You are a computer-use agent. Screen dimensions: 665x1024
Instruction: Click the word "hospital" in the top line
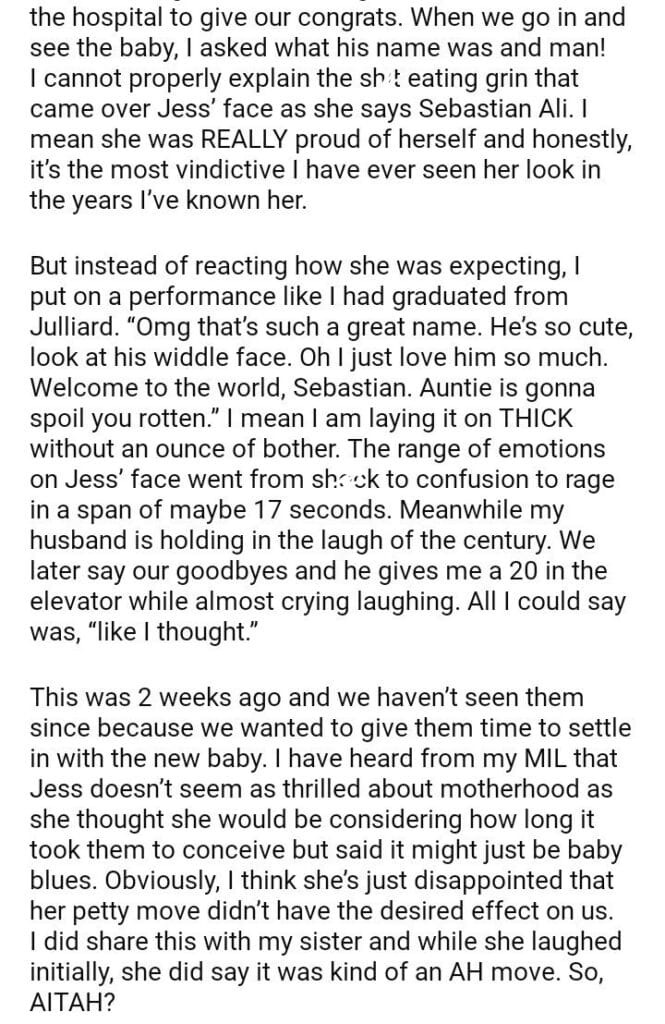(x=113, y=17)
